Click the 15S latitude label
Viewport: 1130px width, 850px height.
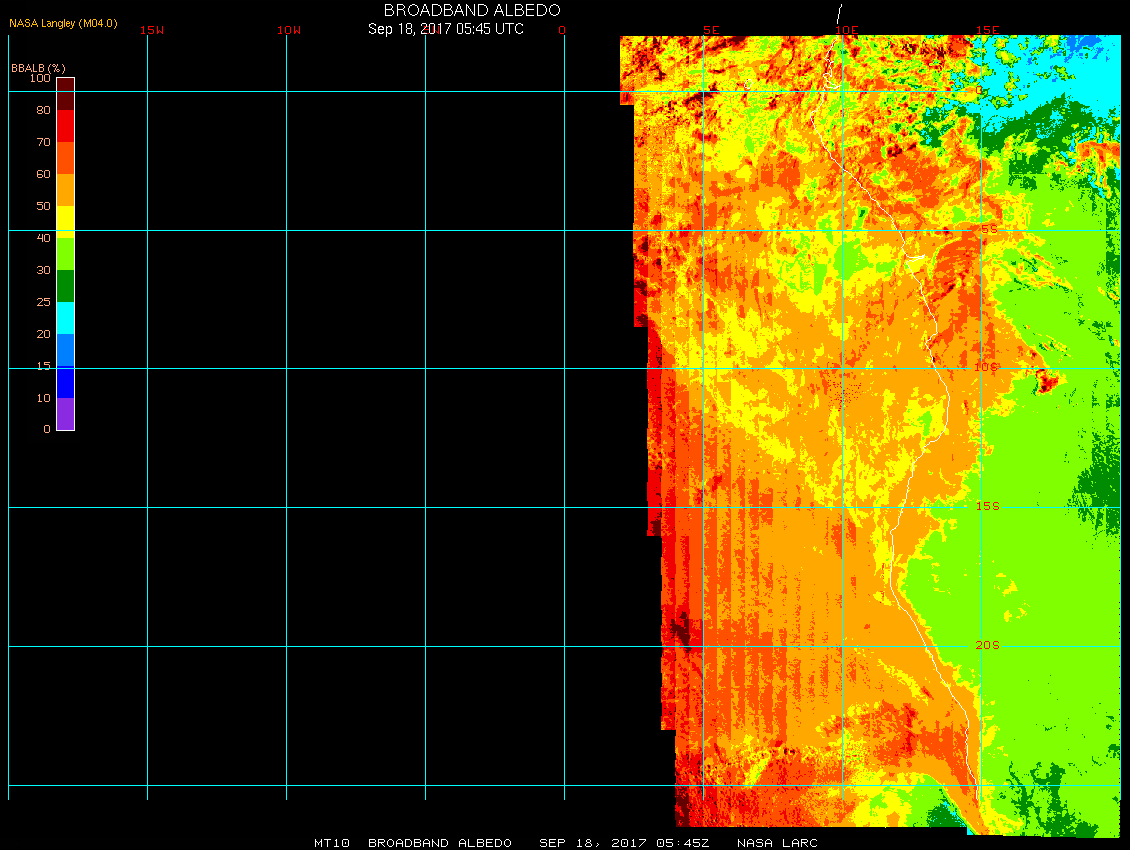pyautogui.click(x=987, y=506)
